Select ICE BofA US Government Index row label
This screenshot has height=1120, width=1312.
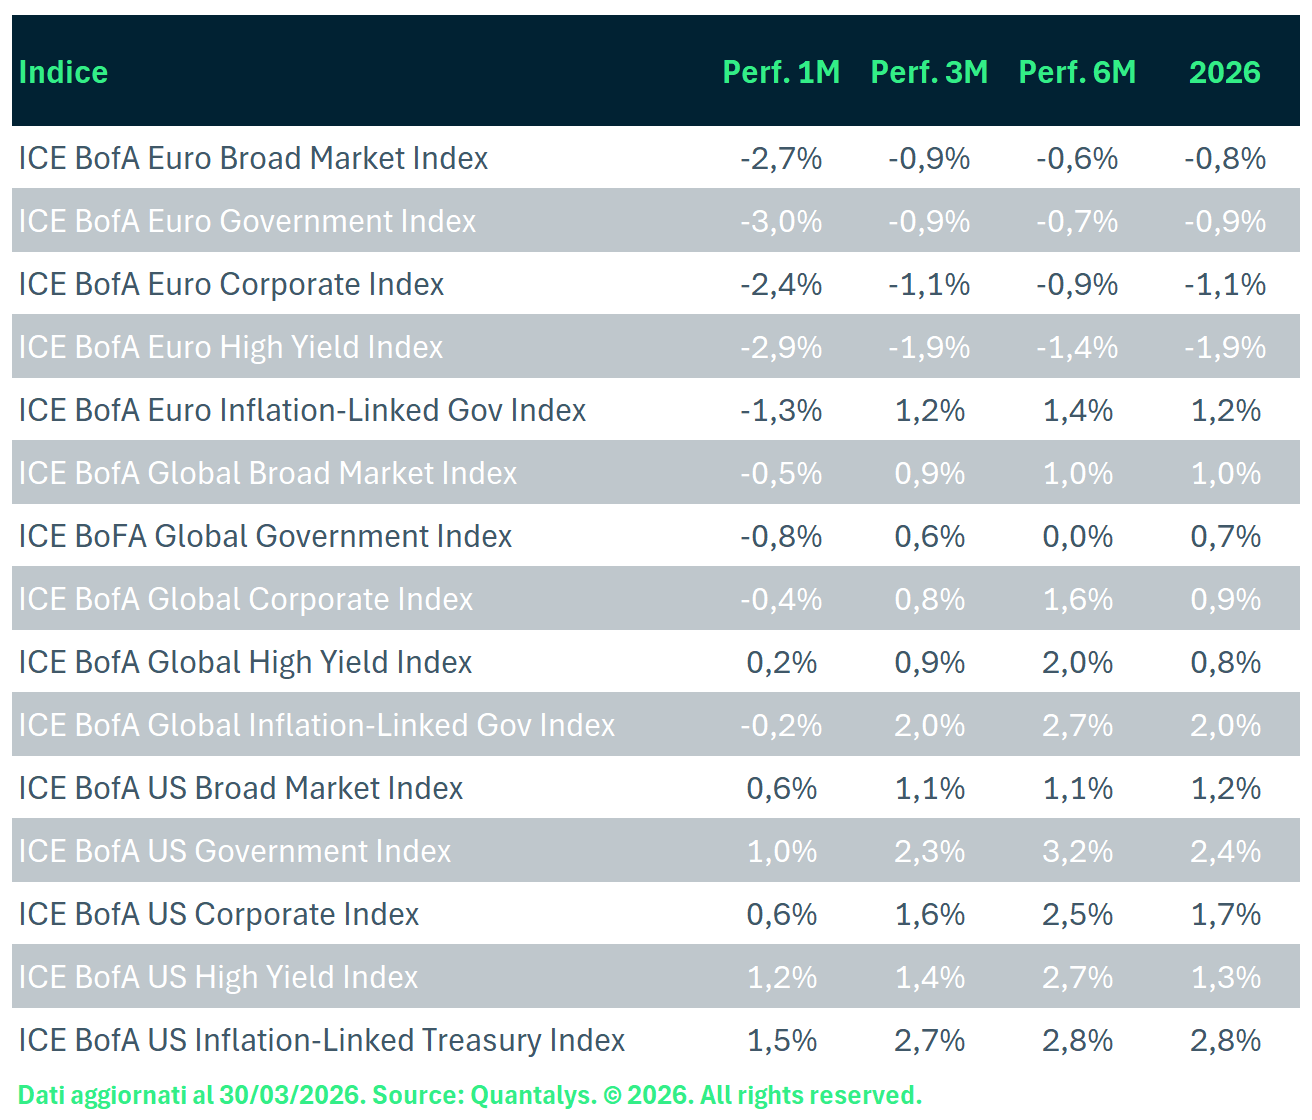pos(235,851)
